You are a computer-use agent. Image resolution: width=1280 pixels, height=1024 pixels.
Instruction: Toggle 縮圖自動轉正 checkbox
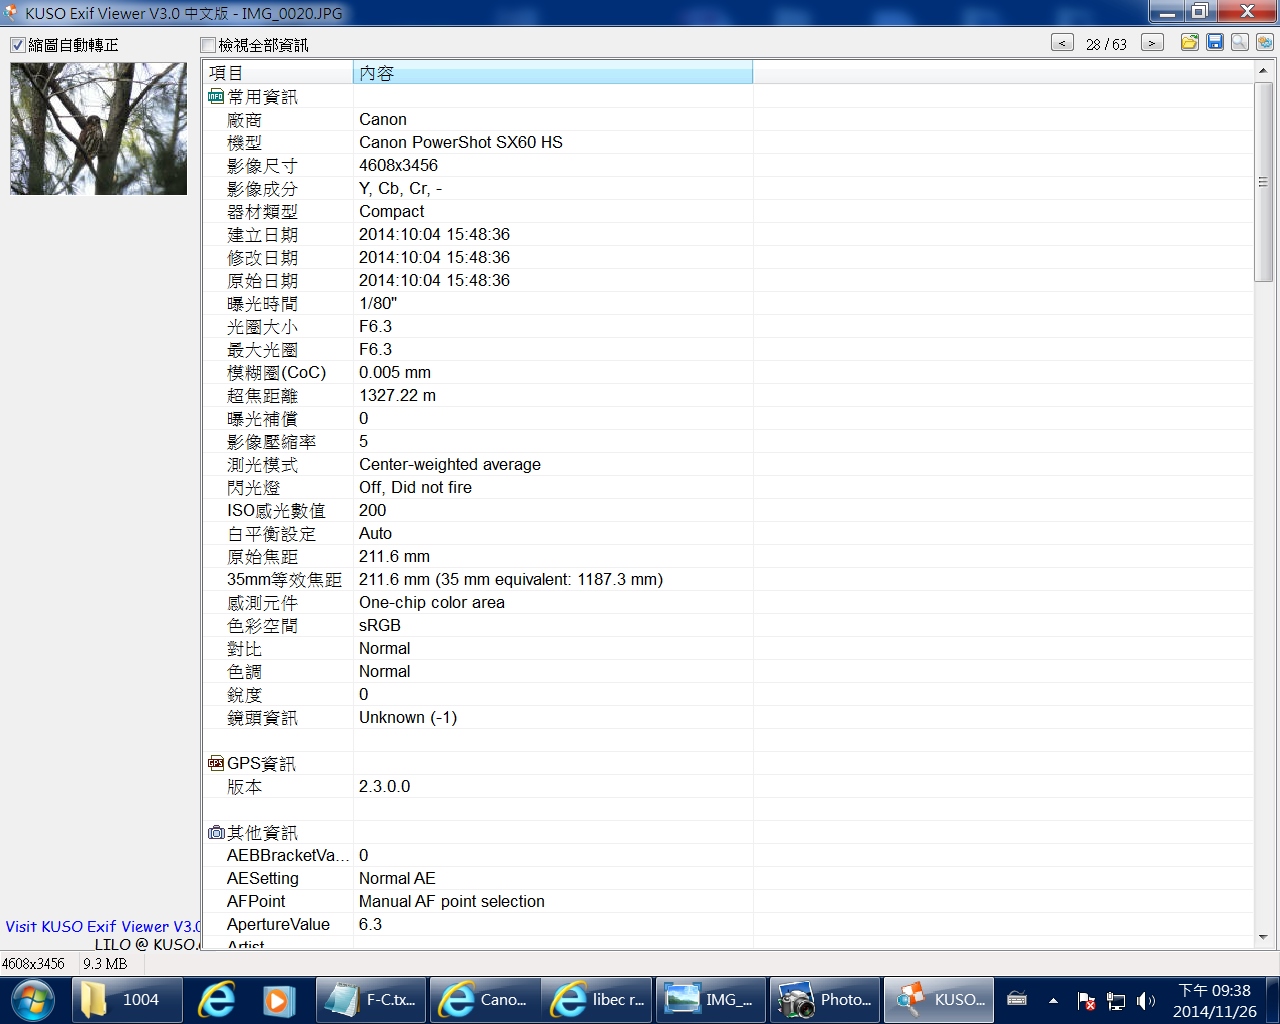click(x=17, y=45)
